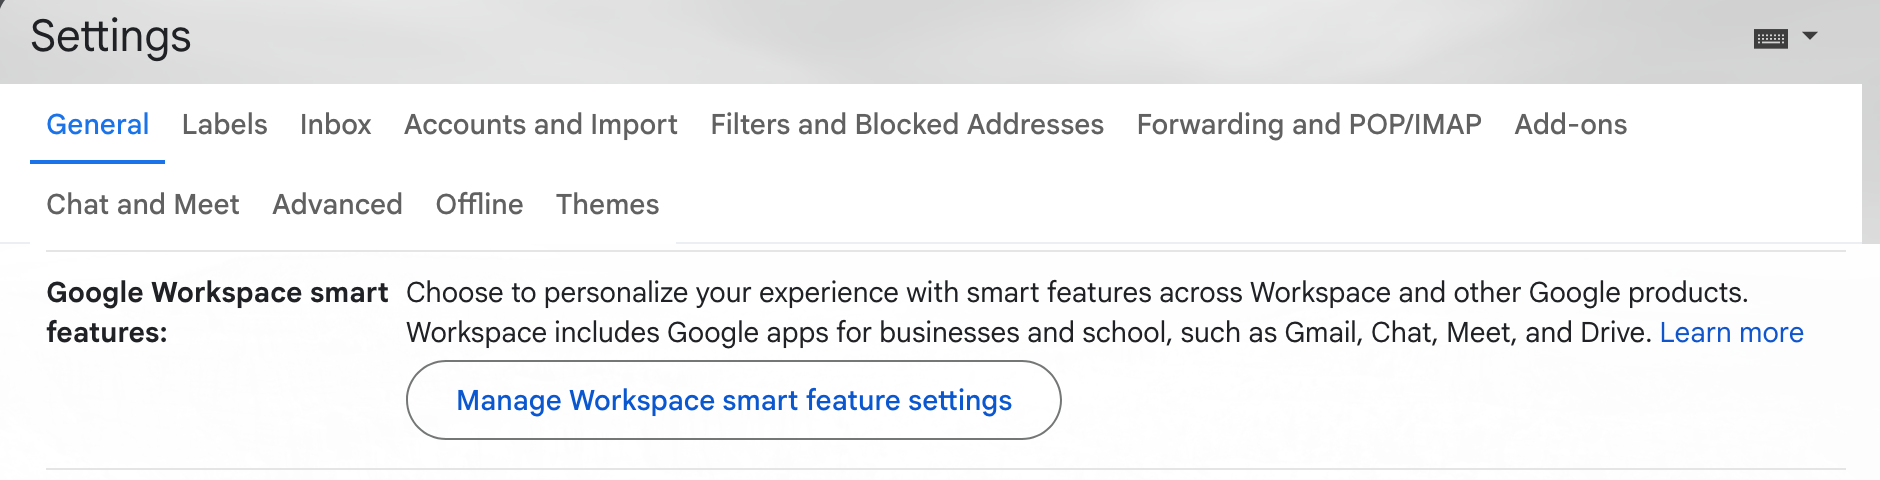Click the vertical scrollbar at right edge

pyautogui.click(x=1870, y=163)
